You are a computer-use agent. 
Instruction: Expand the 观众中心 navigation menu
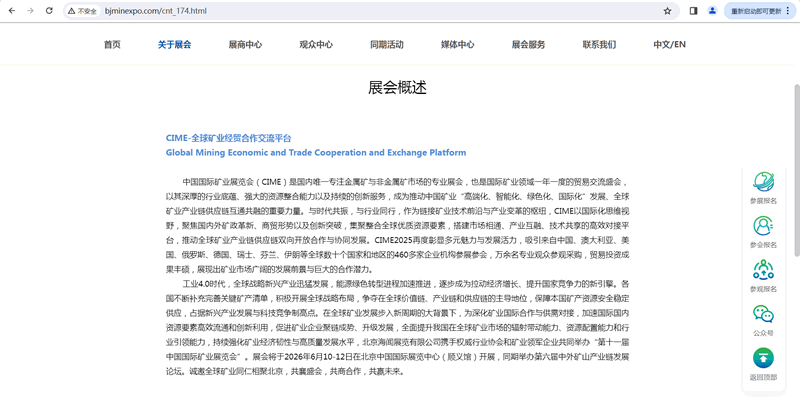(316, 45)
